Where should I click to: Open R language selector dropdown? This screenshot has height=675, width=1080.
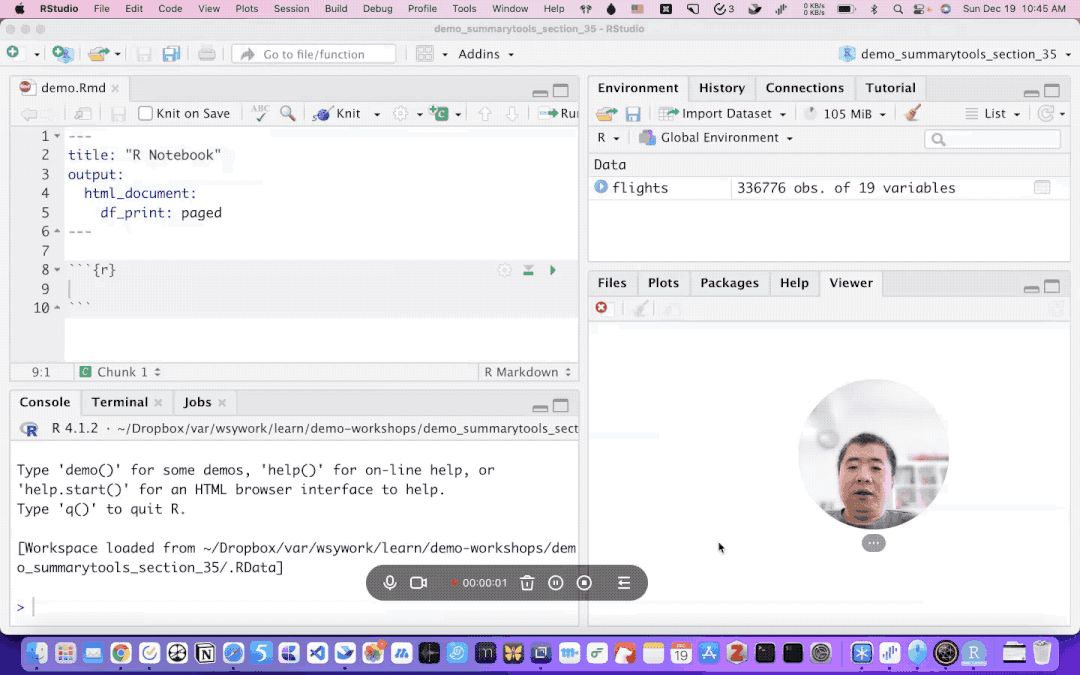pos(608,138)
